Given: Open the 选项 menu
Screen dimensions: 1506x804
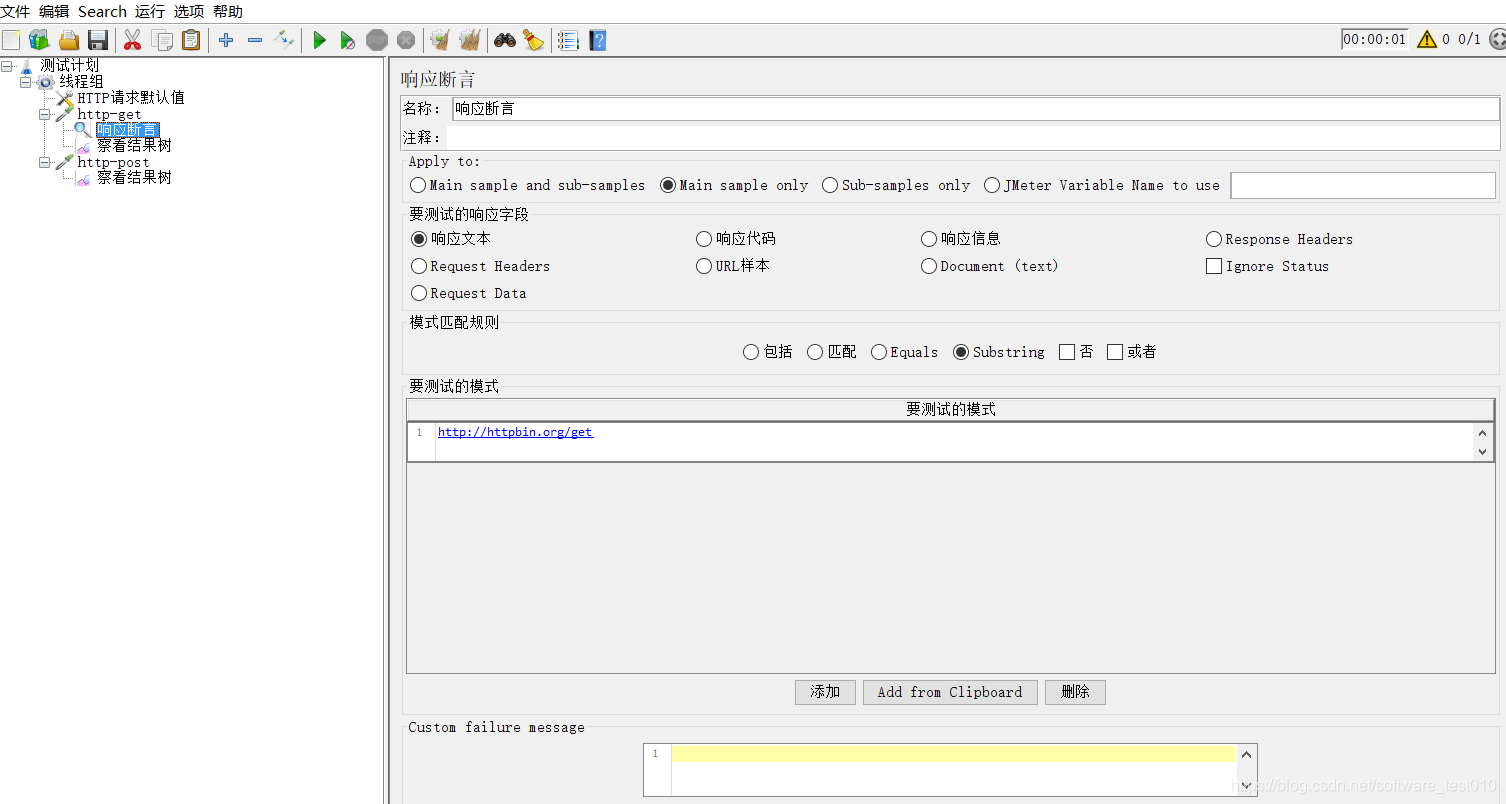Looking at the screenshot, I should pyautogui.click(x=189, y=12).
